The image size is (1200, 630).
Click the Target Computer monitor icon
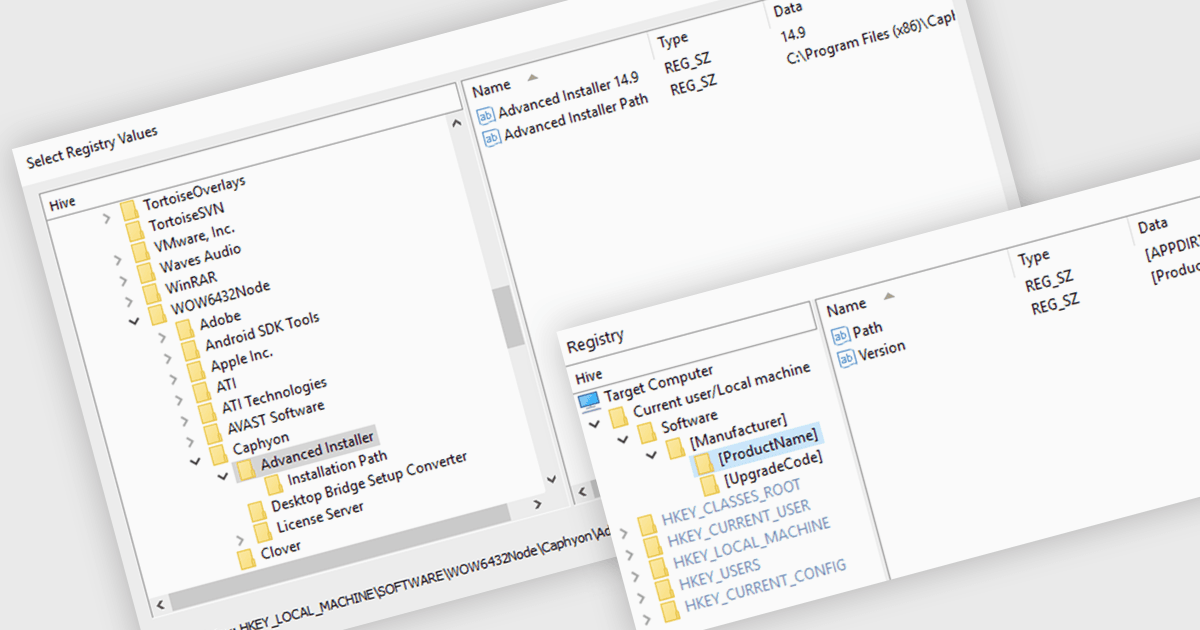pos(588,400)
